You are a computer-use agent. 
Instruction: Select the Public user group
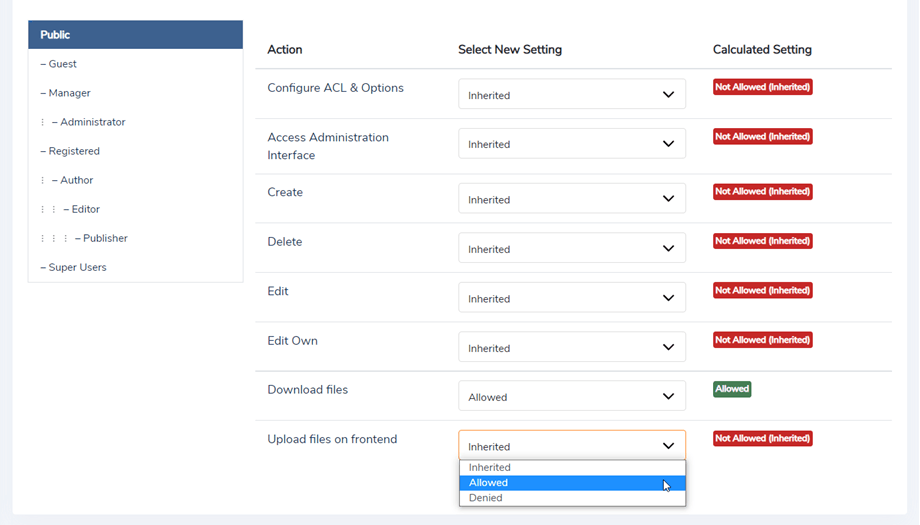pos(135,35)
